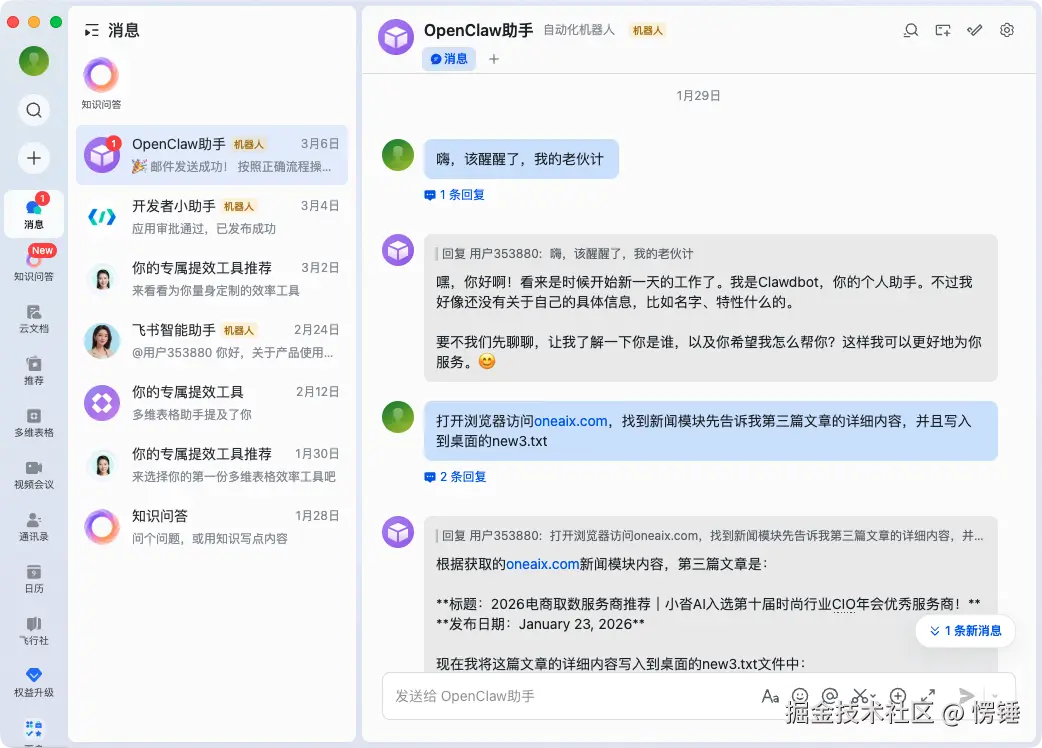This screenshot has height=748, width=1042.
Task: Open the profile avatar in the sidebar
Action: pos(34,61)
